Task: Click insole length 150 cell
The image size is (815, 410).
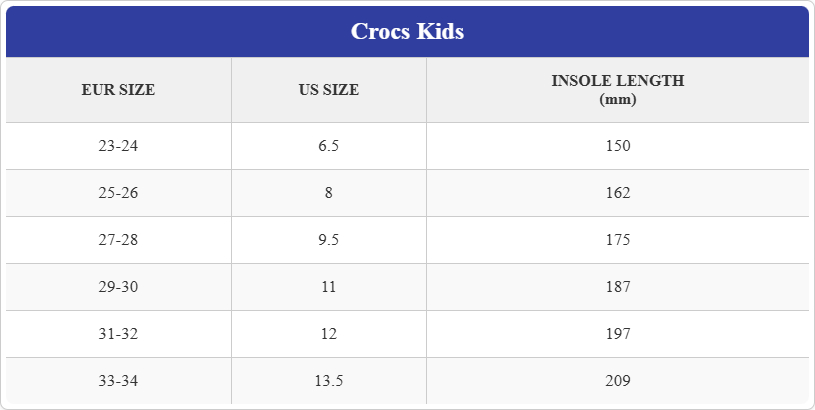Action: (617, 146)
